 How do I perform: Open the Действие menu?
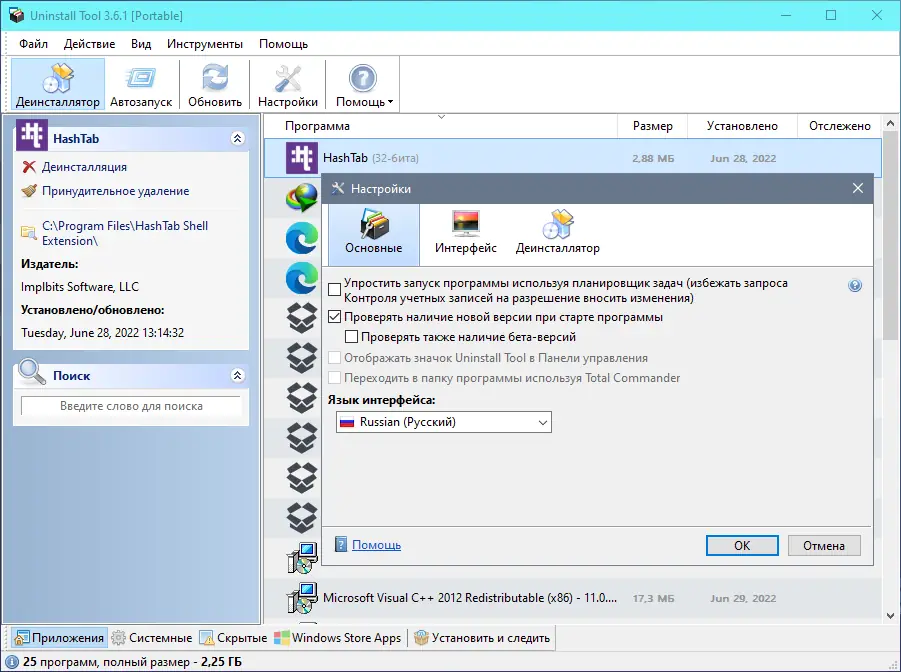click(89, 44)
